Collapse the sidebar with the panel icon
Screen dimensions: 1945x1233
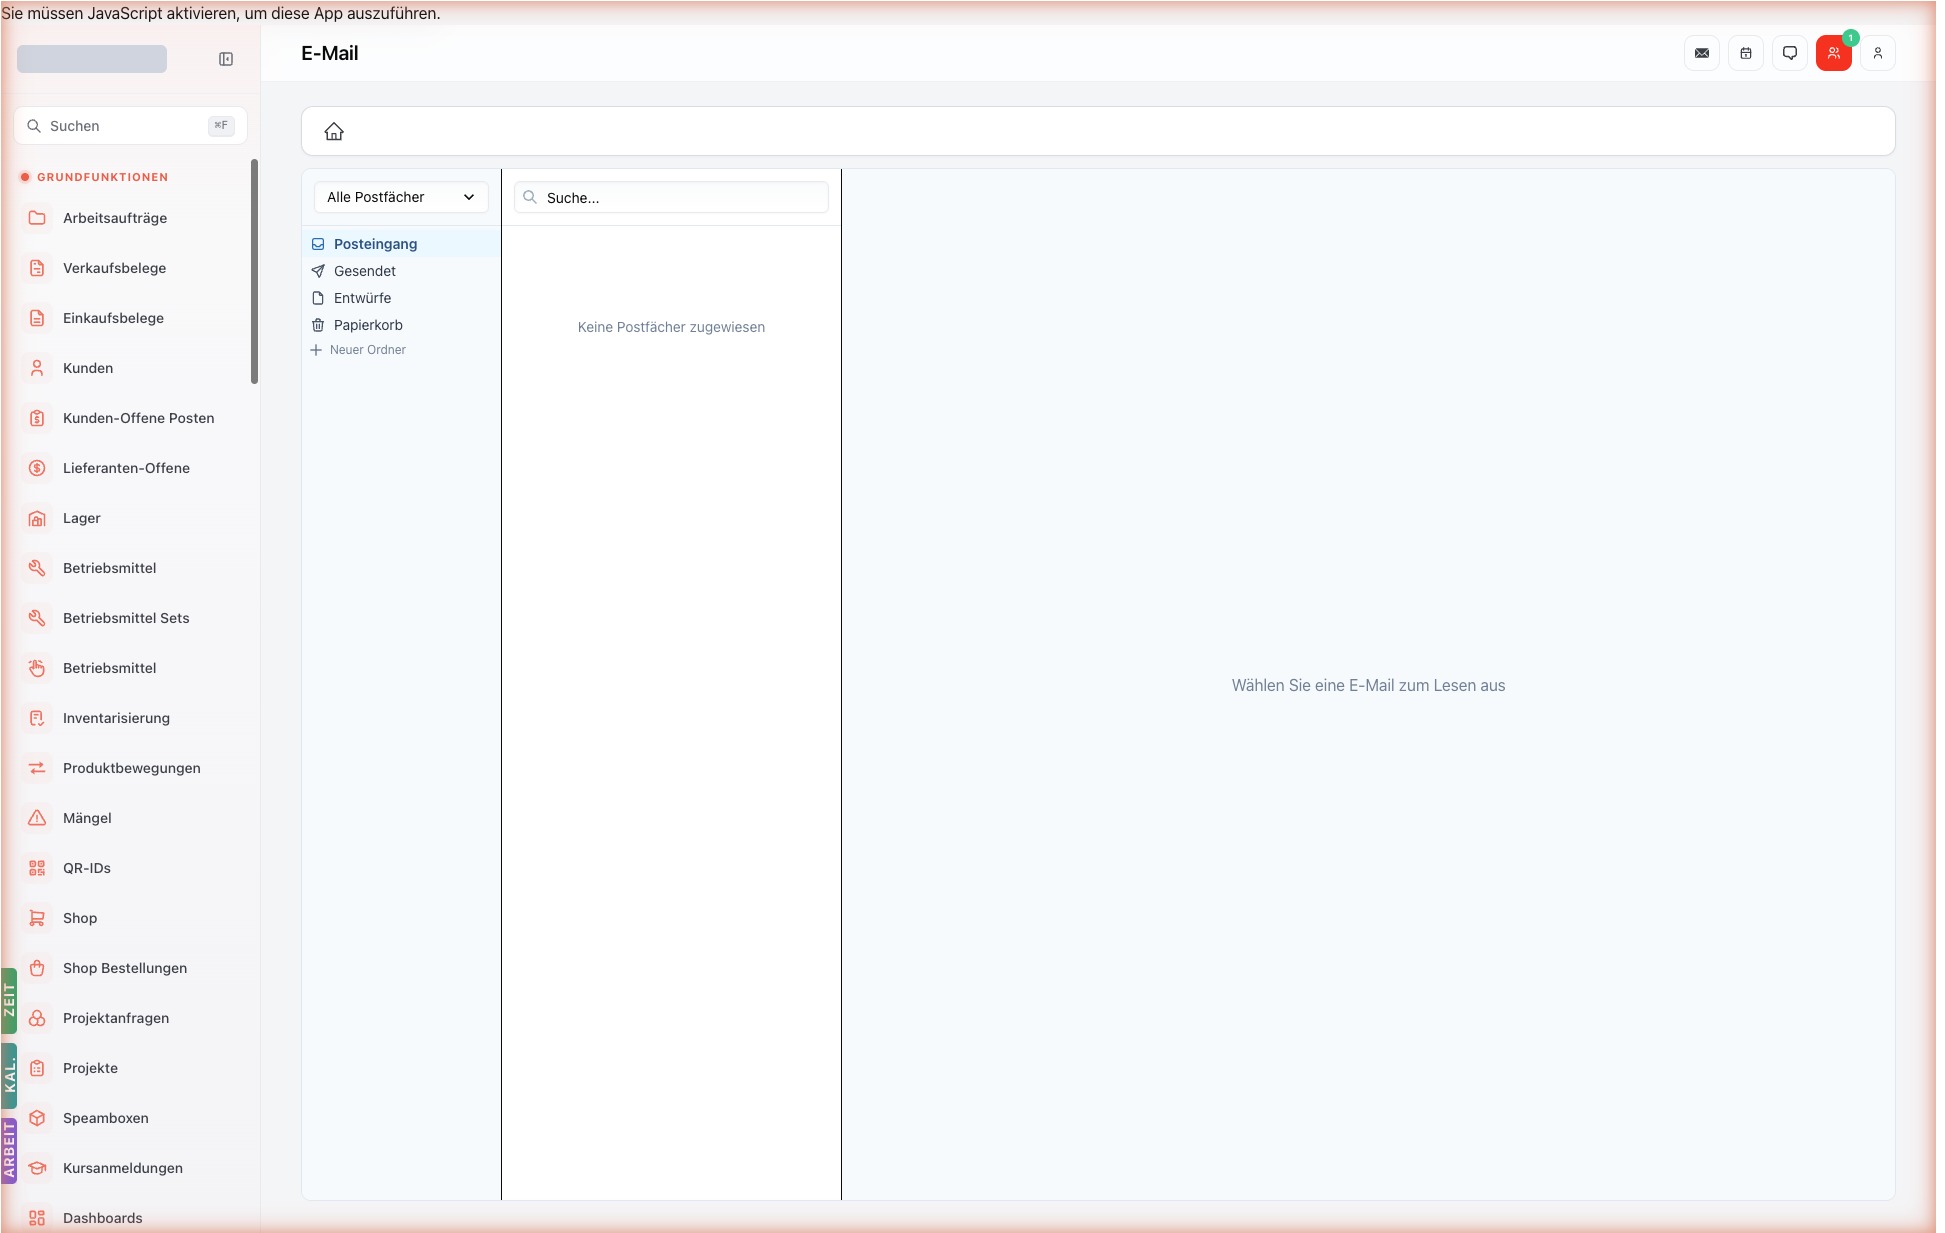point(226,59)
